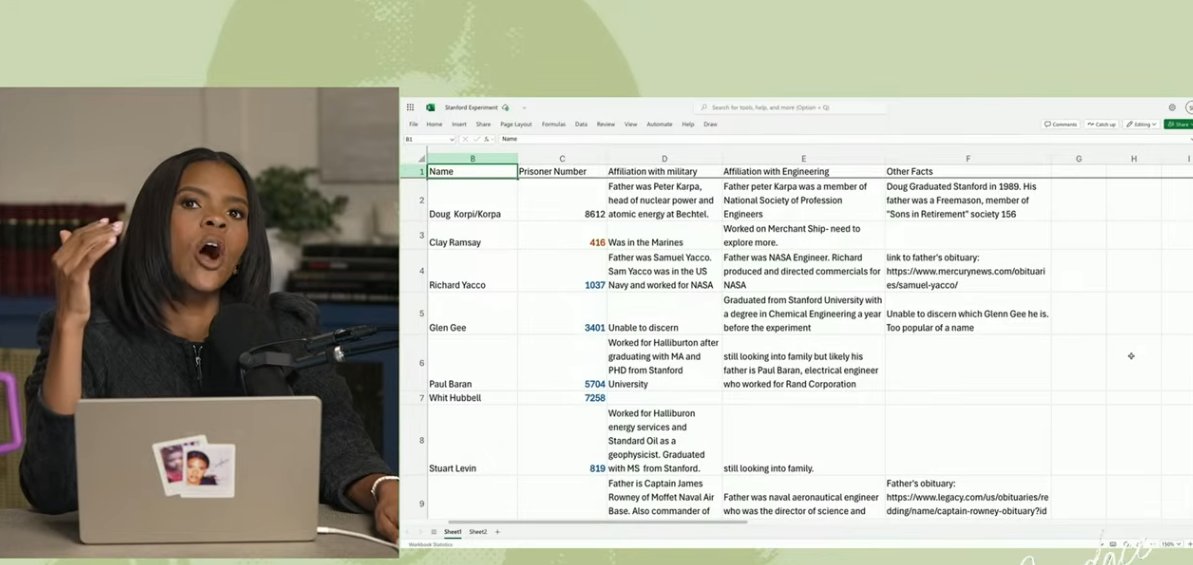This screenshot has height=565, width=1193.
Task: Click the select-all corner triangle
Action: [422, 158]
